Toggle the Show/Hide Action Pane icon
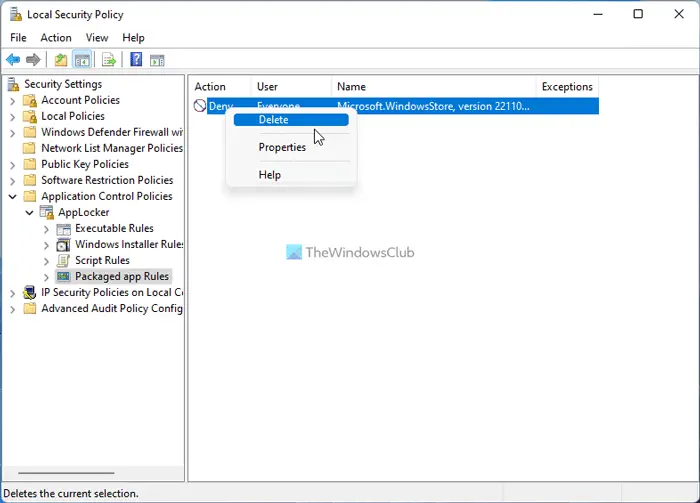Image resolution: width=700 pixels, height=503 pixels. click(157, 60)
